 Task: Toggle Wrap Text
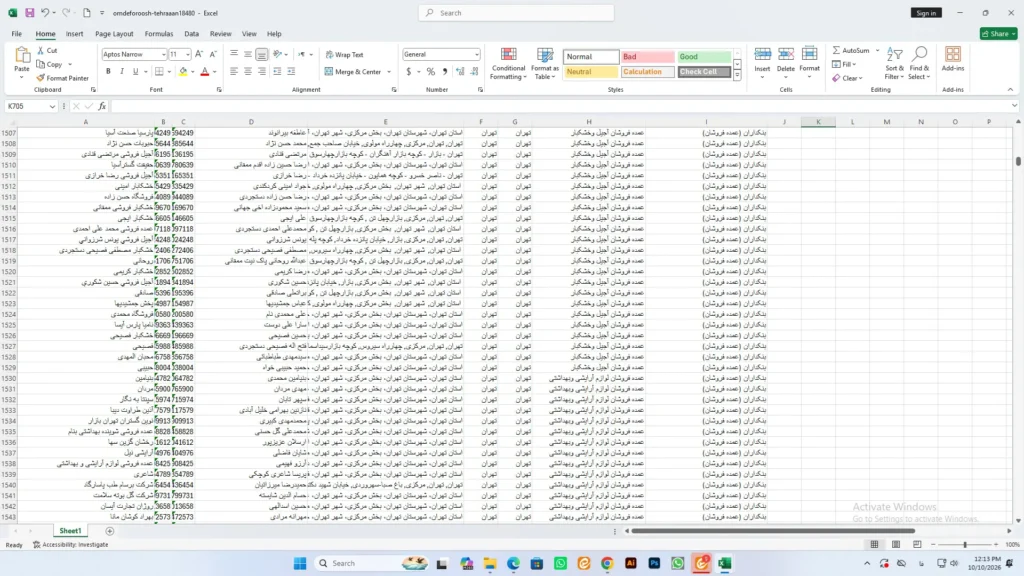pyautogui.click(x=345, y=55)
